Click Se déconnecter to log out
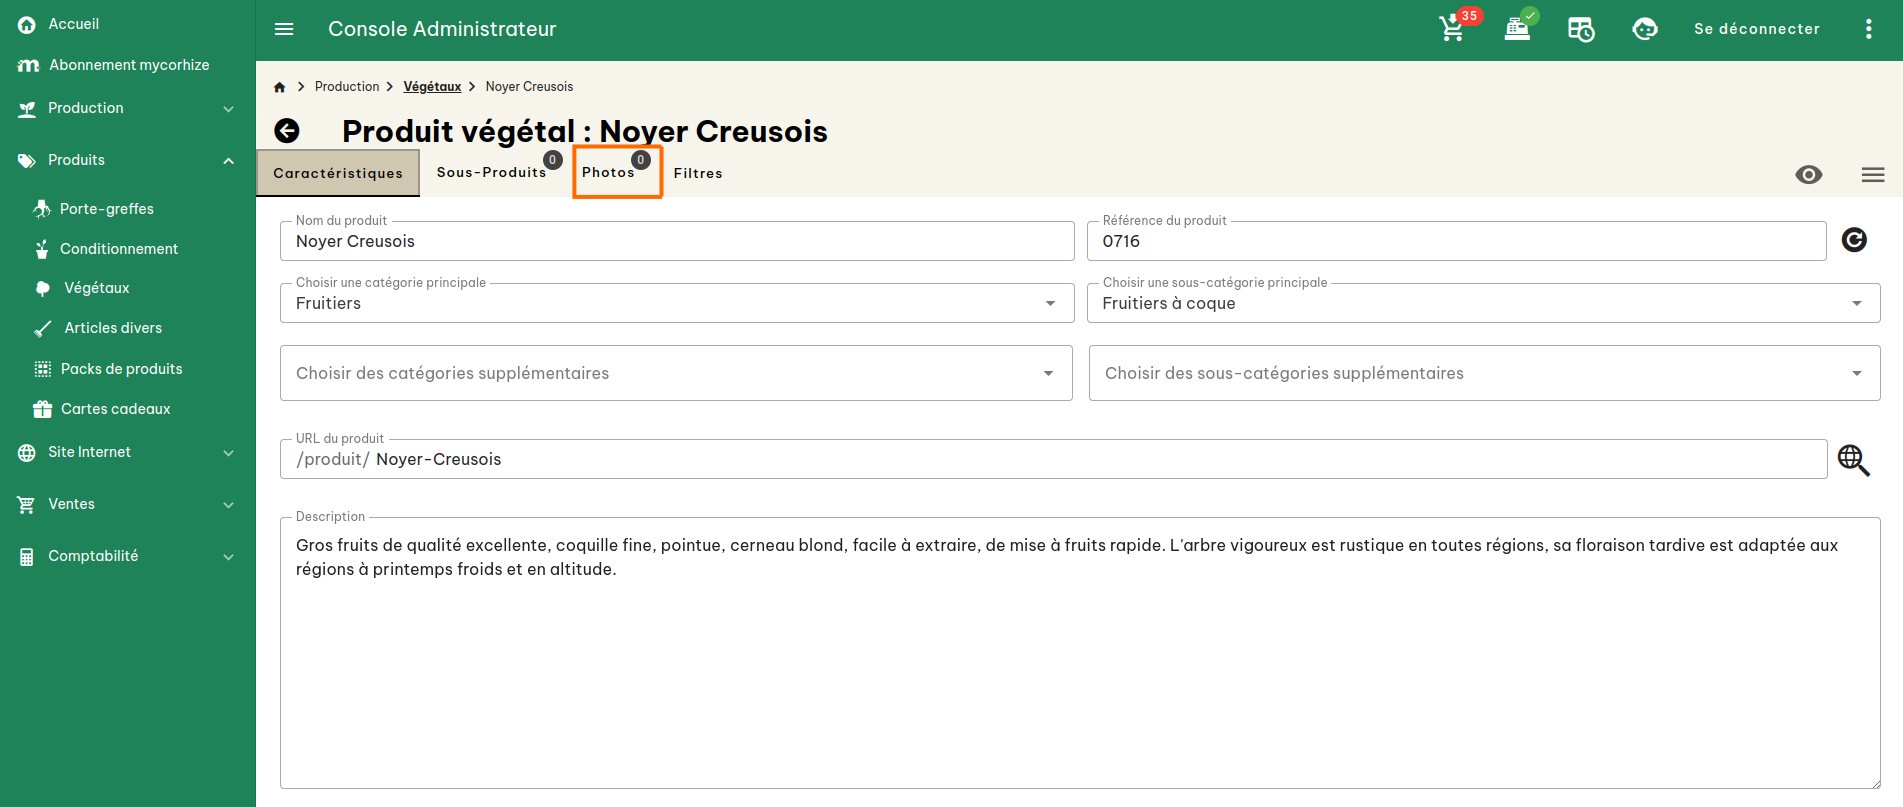The image size is (1903, 807). 1756,29
